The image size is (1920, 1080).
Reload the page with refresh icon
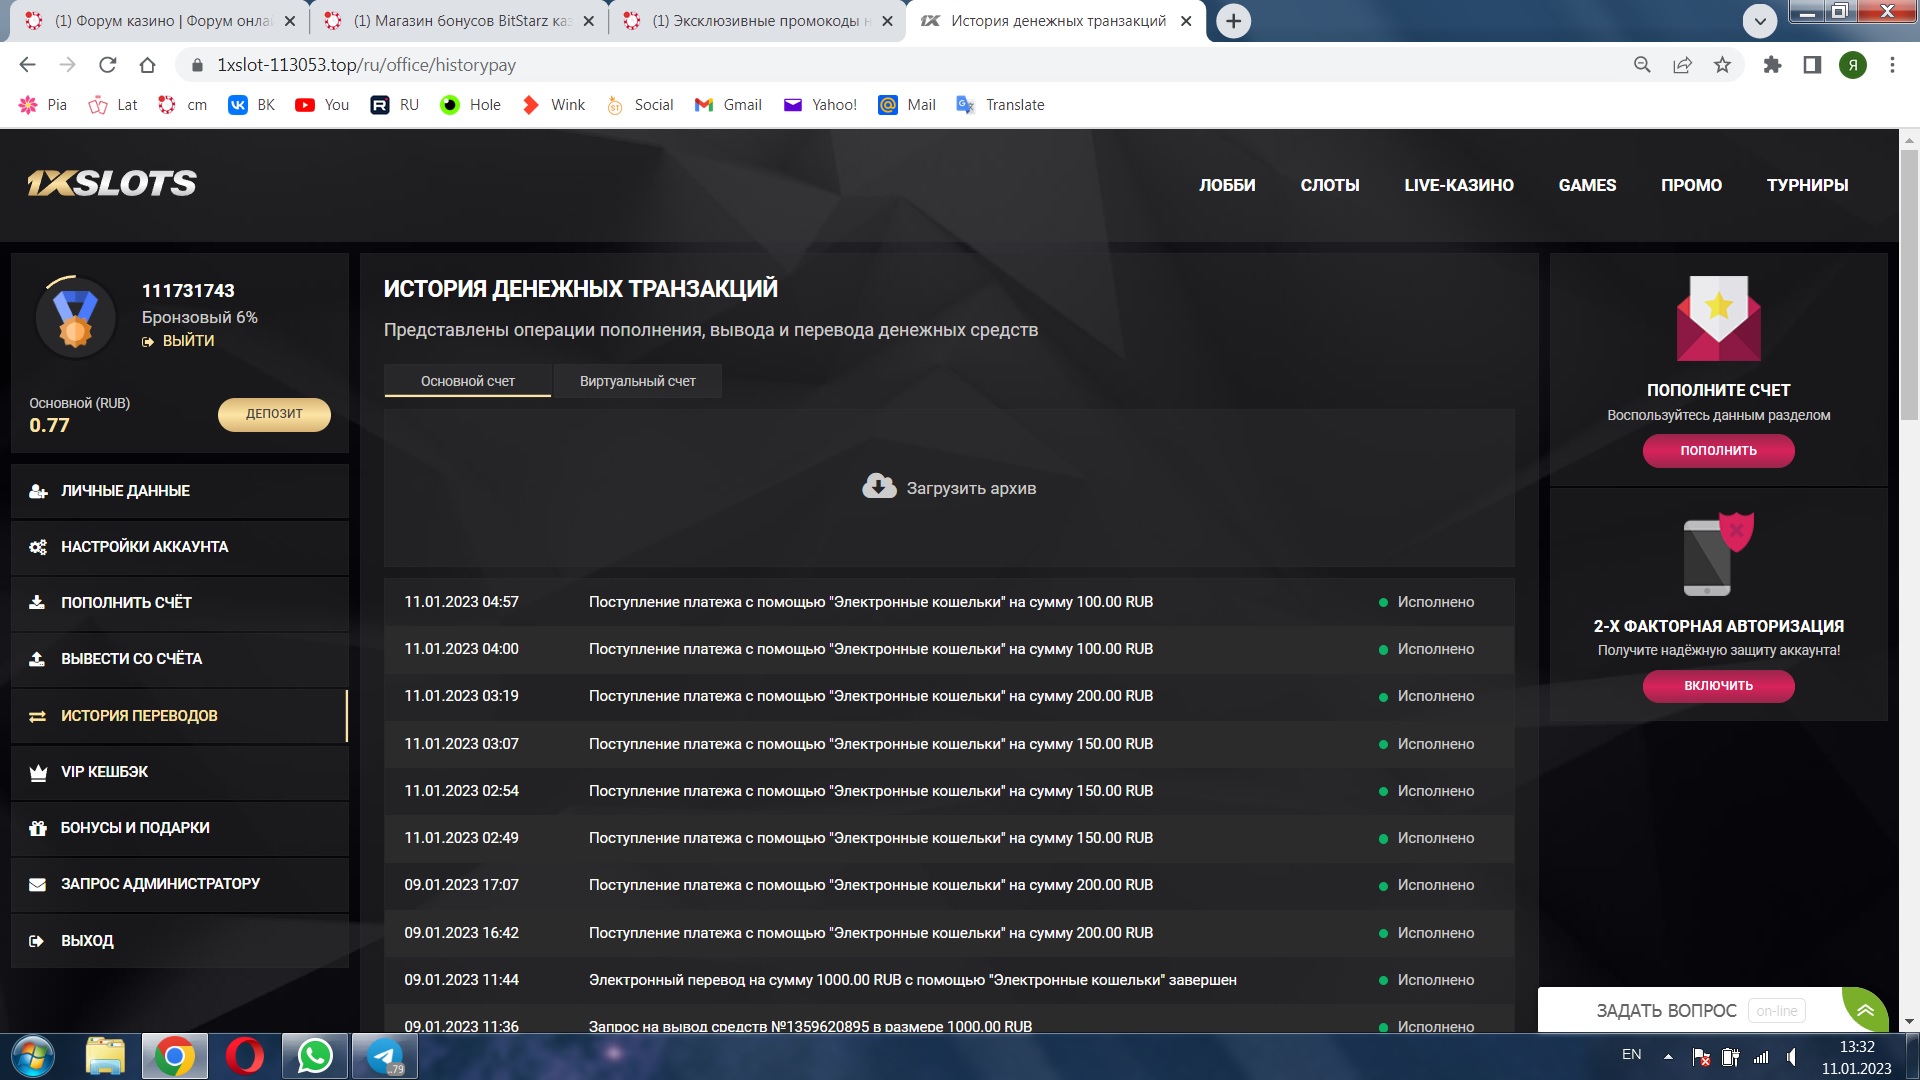[107, 65]
